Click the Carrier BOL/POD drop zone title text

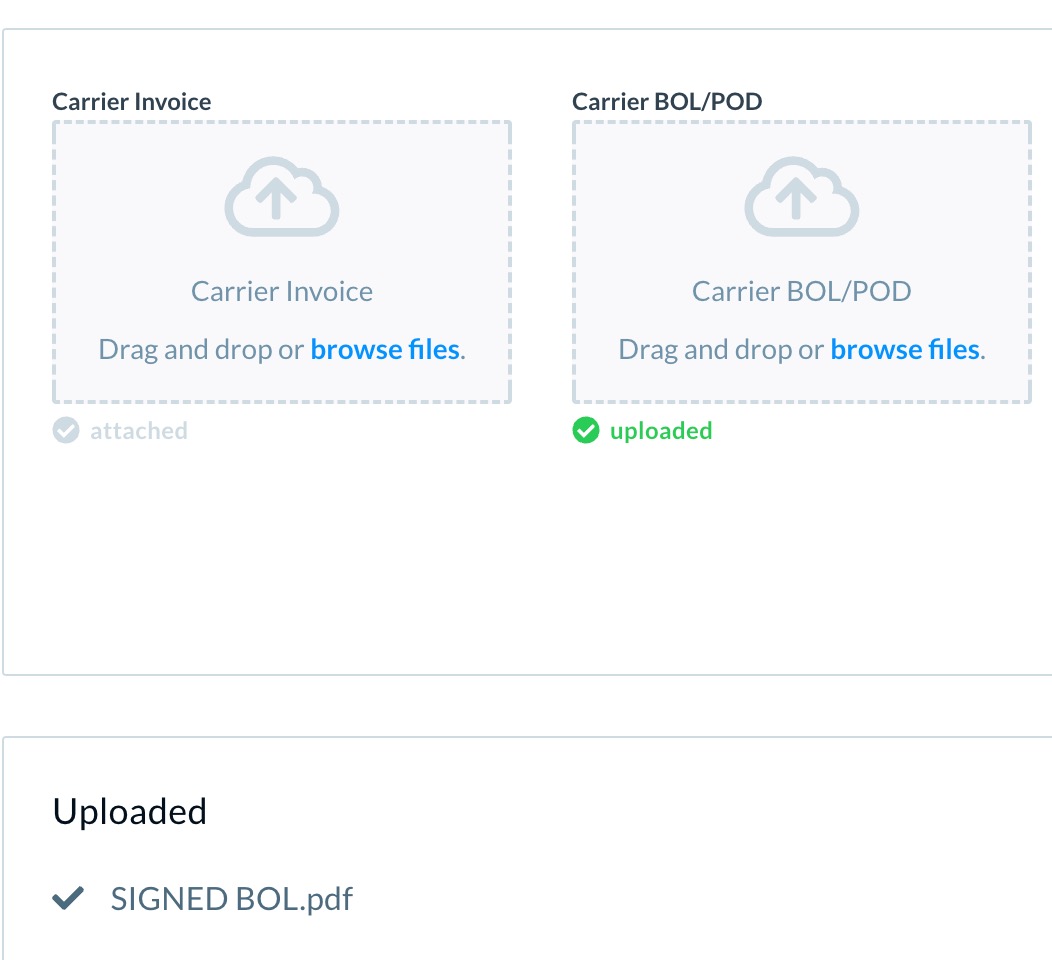802,291
